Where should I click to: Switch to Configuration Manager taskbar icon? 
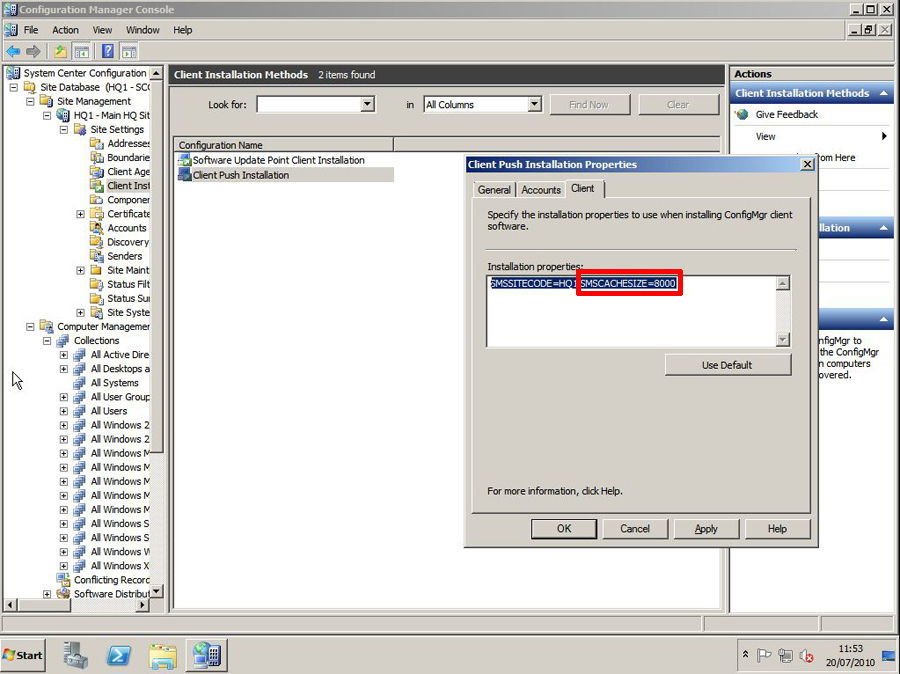(207, 655)
